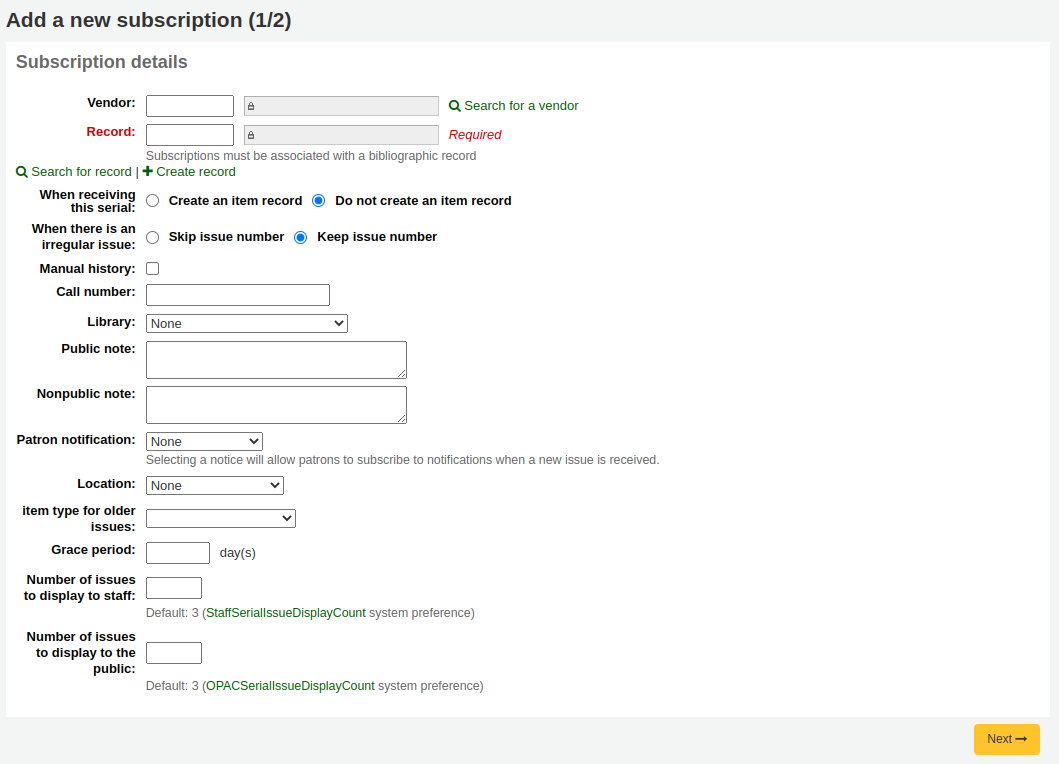Click inside the Public note text area

276,359
